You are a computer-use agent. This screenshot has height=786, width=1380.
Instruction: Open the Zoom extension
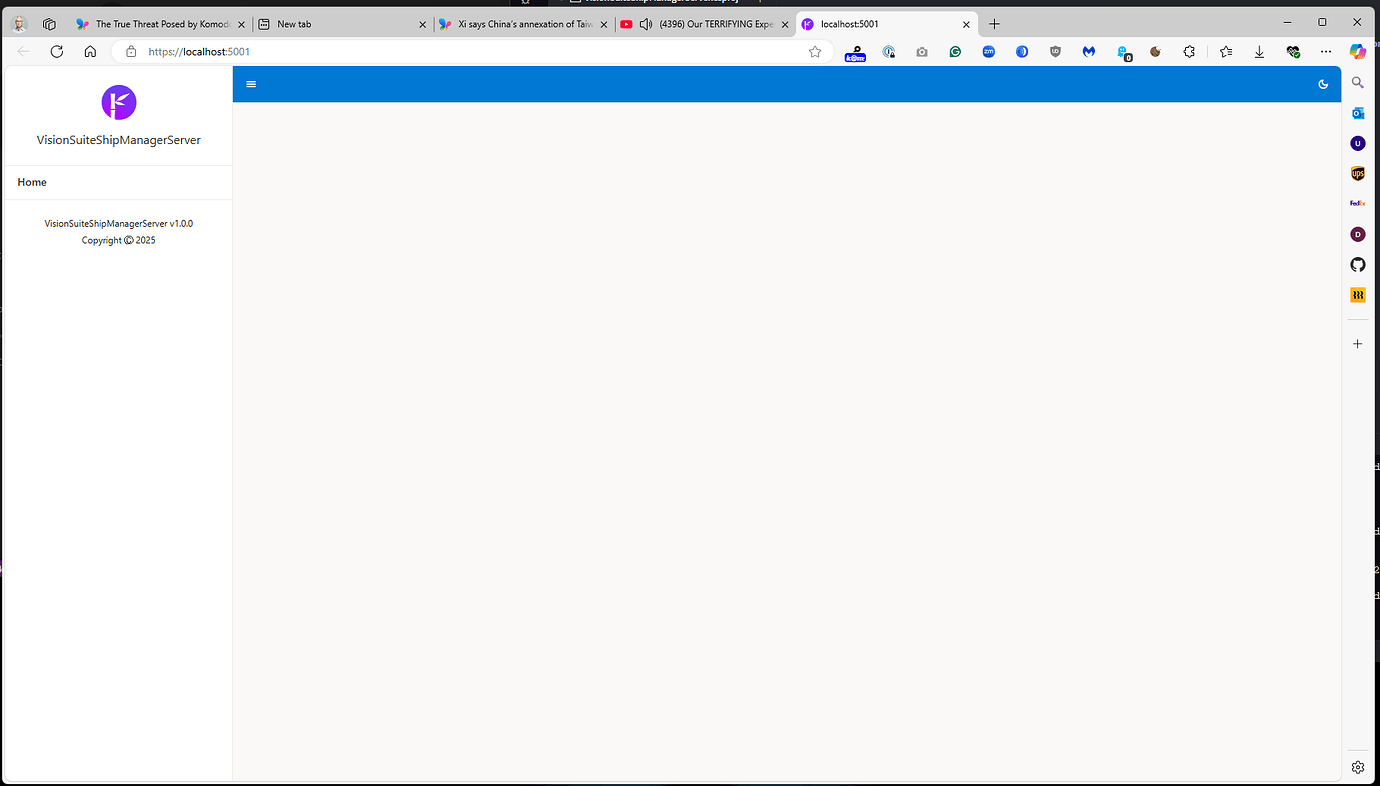[x=988, y=51]
